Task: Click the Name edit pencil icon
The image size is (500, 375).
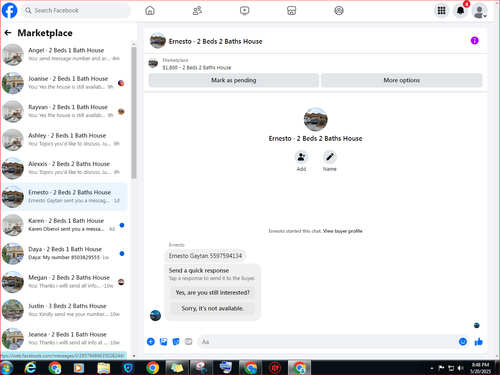Action: (x=330, y=157)
